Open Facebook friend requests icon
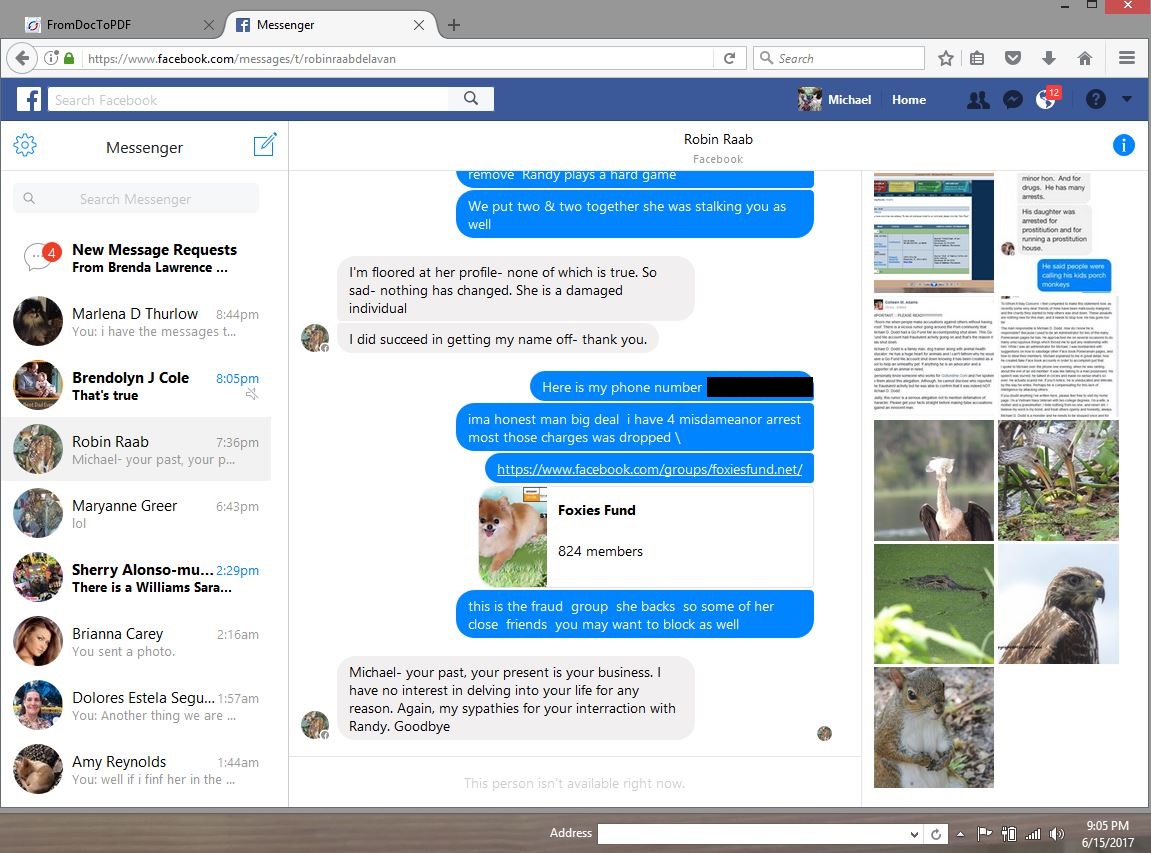 click(978, 100)
